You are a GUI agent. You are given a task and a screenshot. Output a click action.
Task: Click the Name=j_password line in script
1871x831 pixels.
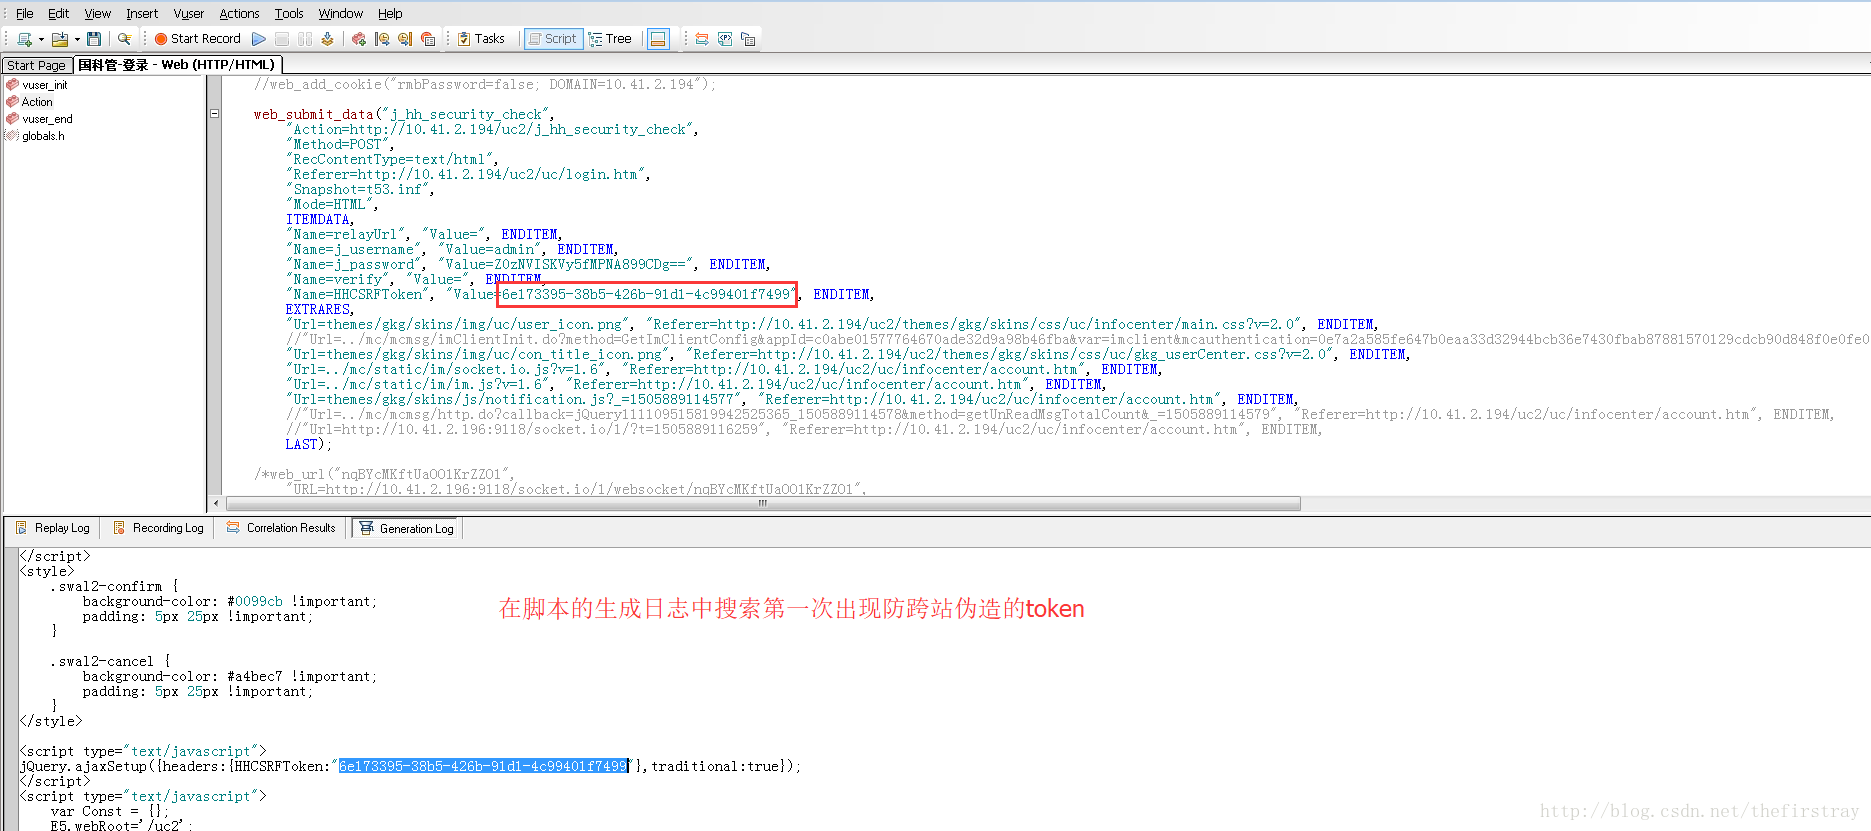point(528,264)
